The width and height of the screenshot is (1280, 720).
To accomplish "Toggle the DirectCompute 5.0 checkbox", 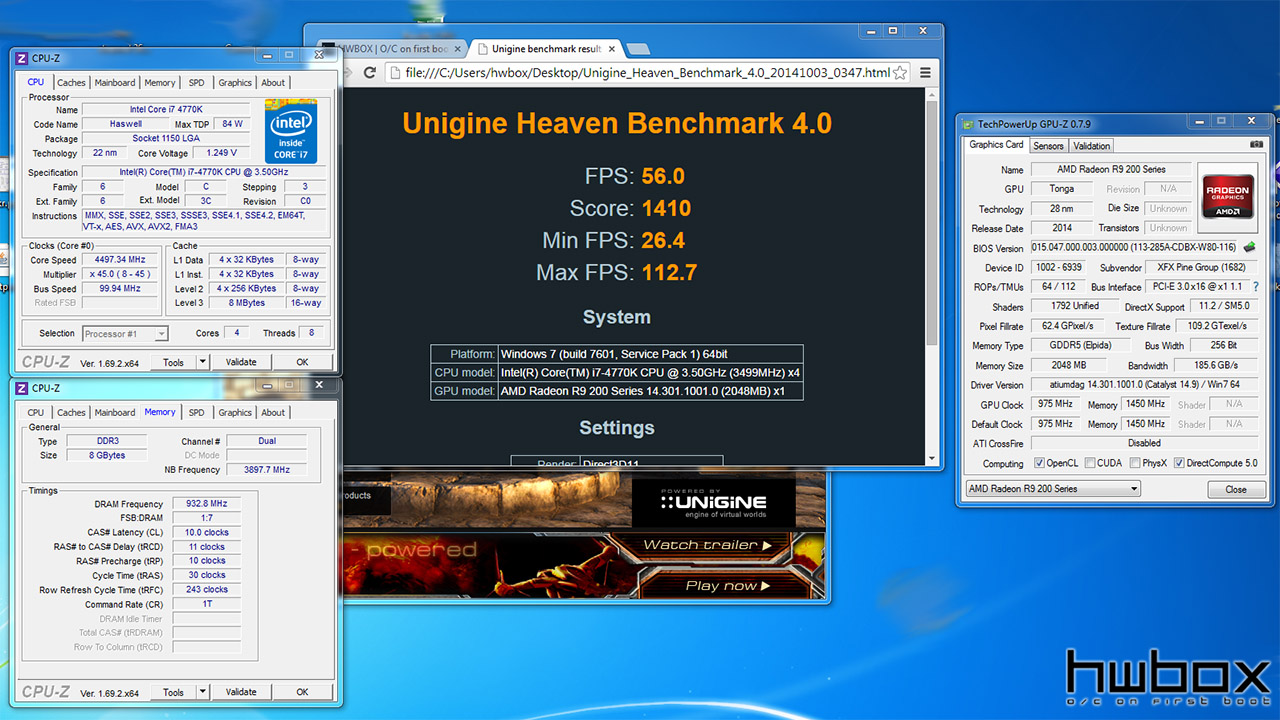I will [1179, 463].
